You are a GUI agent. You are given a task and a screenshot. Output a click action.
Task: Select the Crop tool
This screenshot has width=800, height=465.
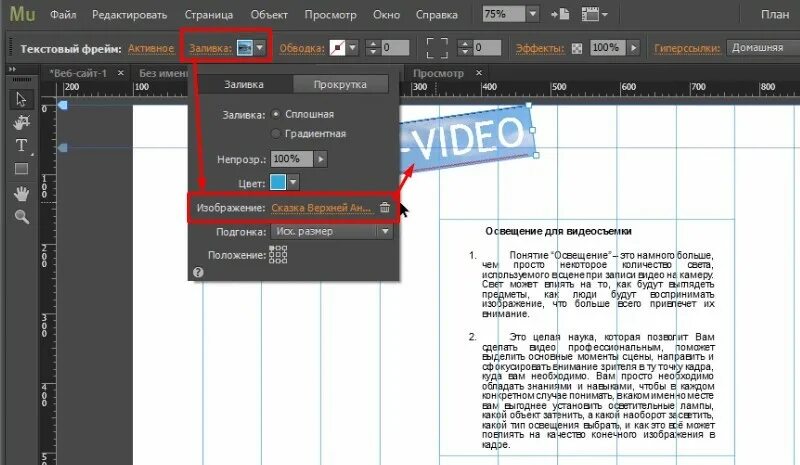pyautogui.click(x=21, y=122)
